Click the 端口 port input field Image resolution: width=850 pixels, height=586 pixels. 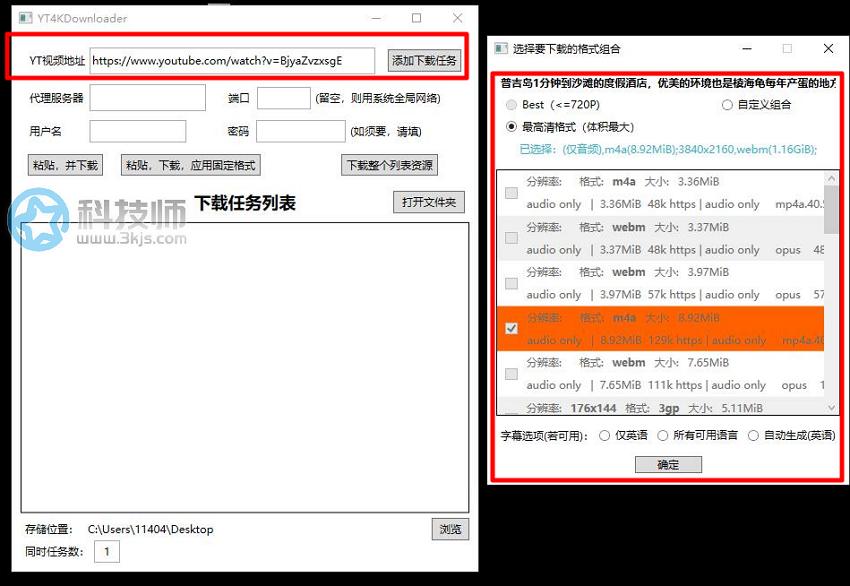click(x=284, y=98)
